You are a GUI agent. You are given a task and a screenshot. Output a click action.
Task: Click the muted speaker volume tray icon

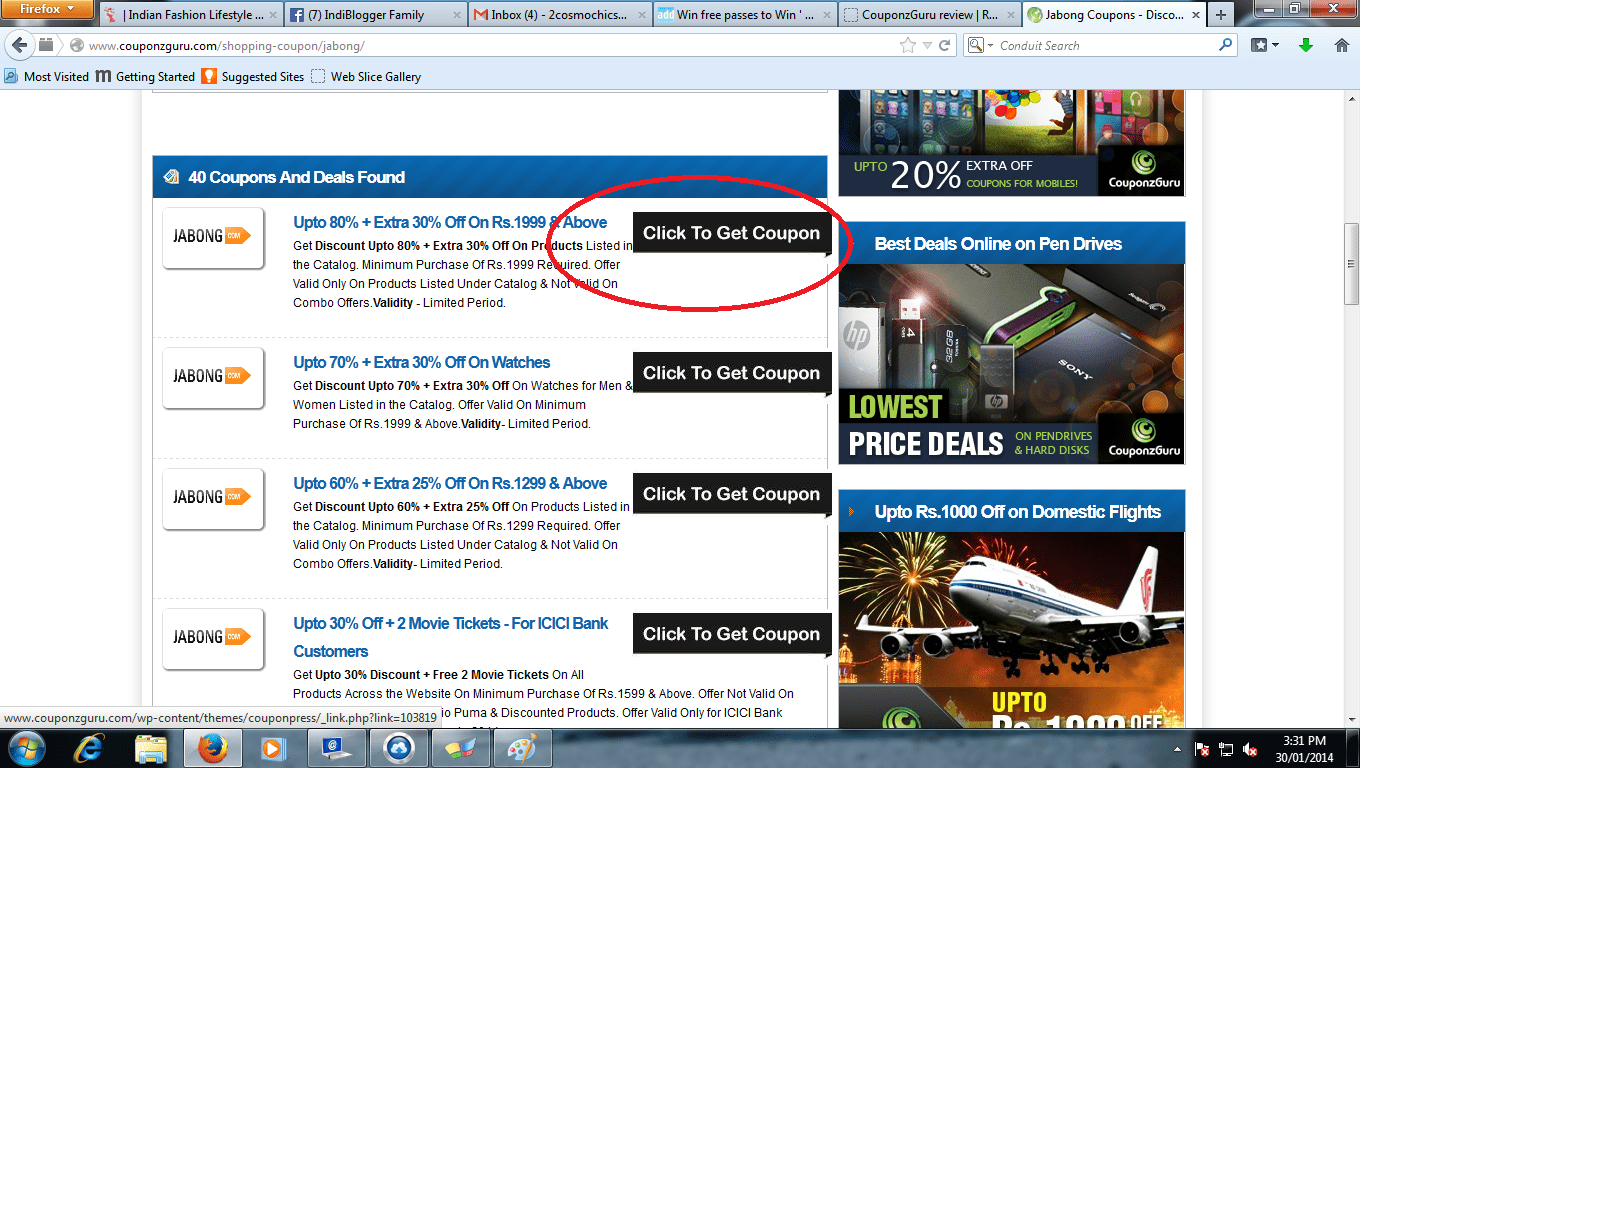pyautogui.click(x=1250, y=749)
